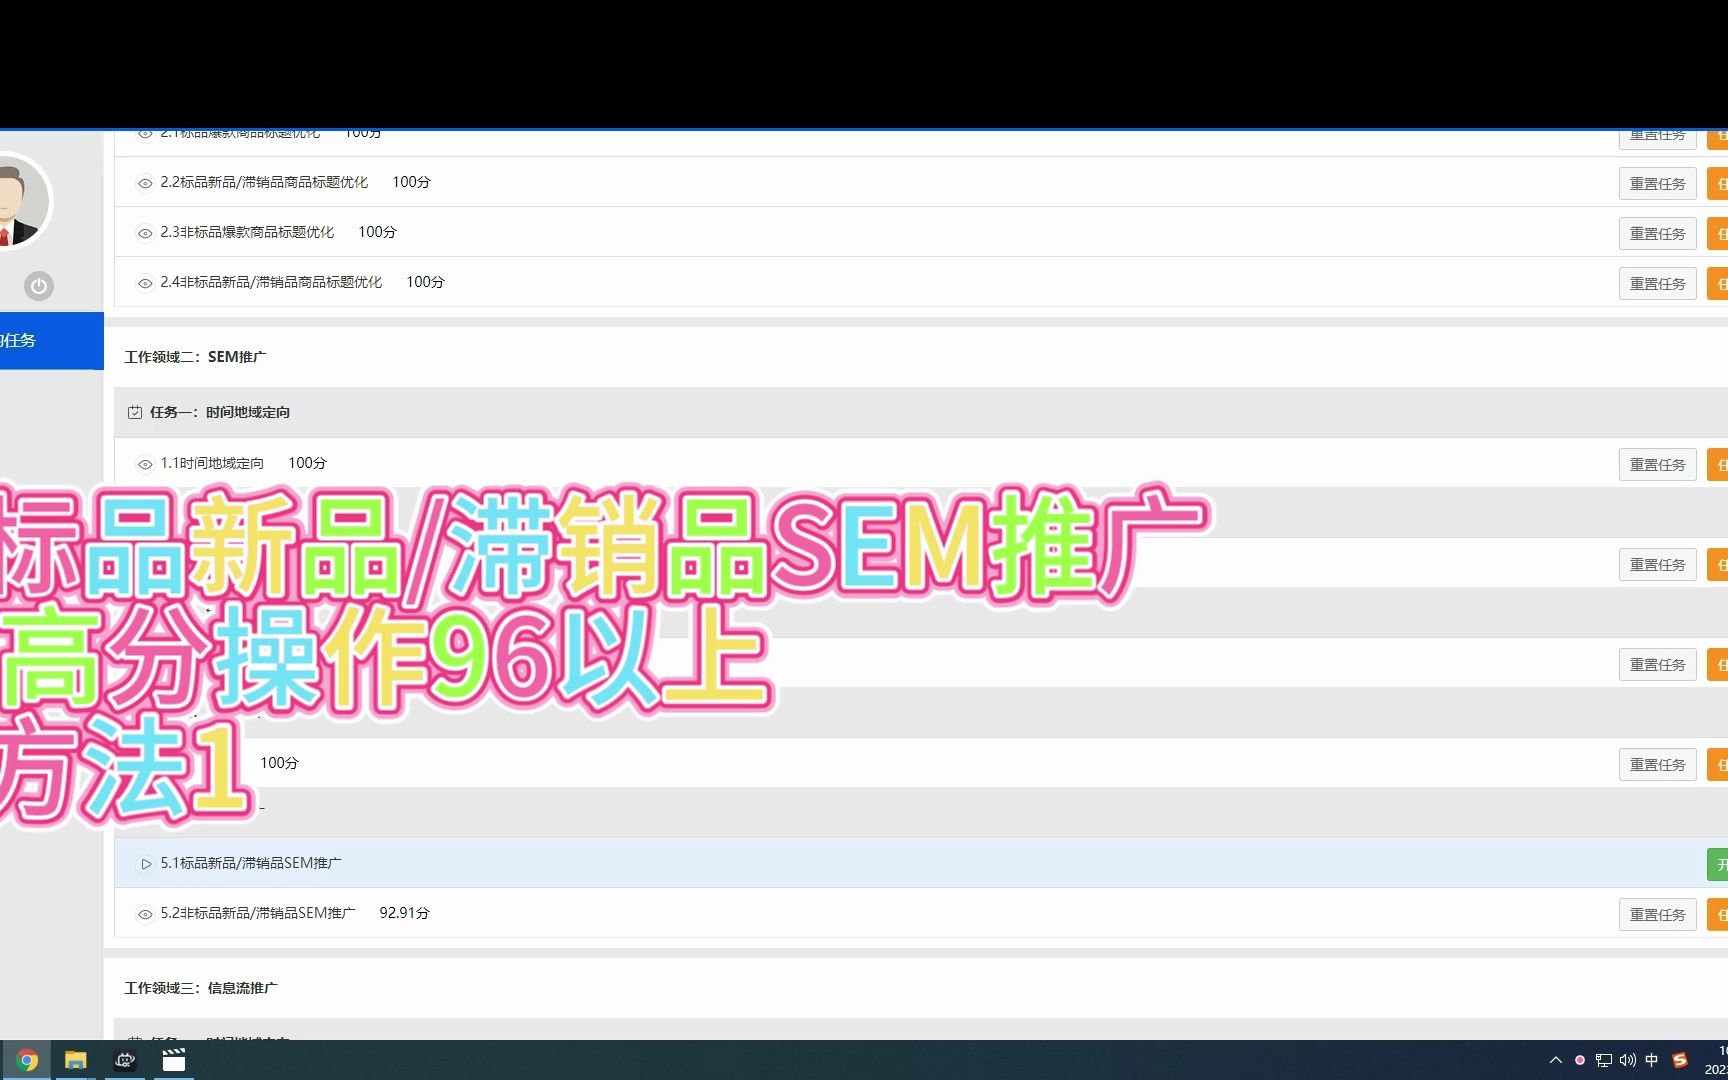1728x1080 pixels.
Task: Open Google Chrome from the taskbar
Action: tap(27, 1060)
